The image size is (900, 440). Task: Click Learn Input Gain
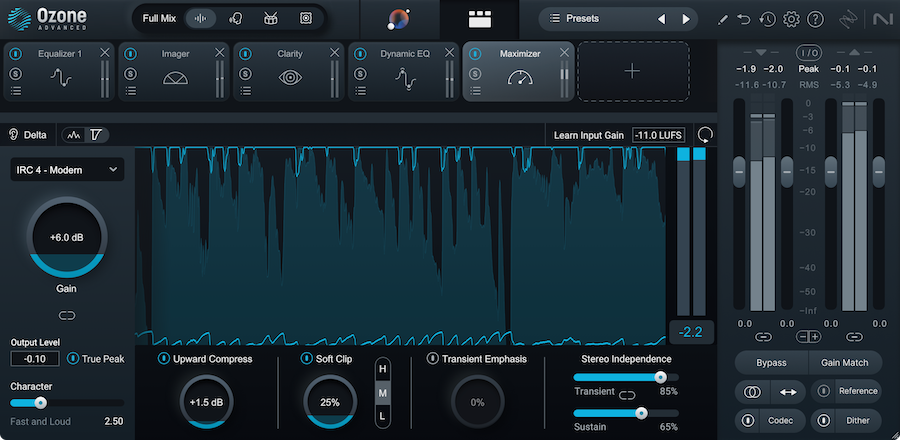point(588,135)
